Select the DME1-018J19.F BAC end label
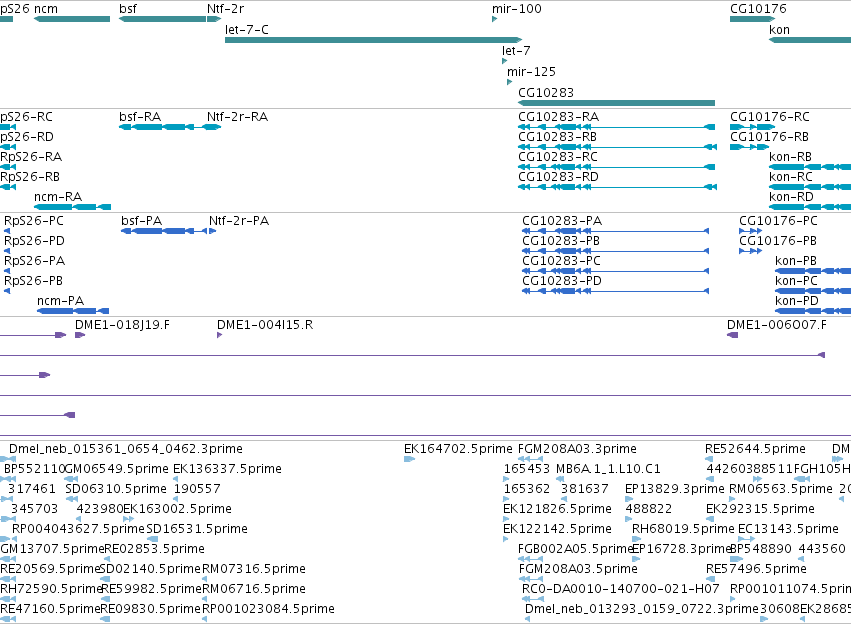Screen dimensions: 851x624 click(122, 325)
